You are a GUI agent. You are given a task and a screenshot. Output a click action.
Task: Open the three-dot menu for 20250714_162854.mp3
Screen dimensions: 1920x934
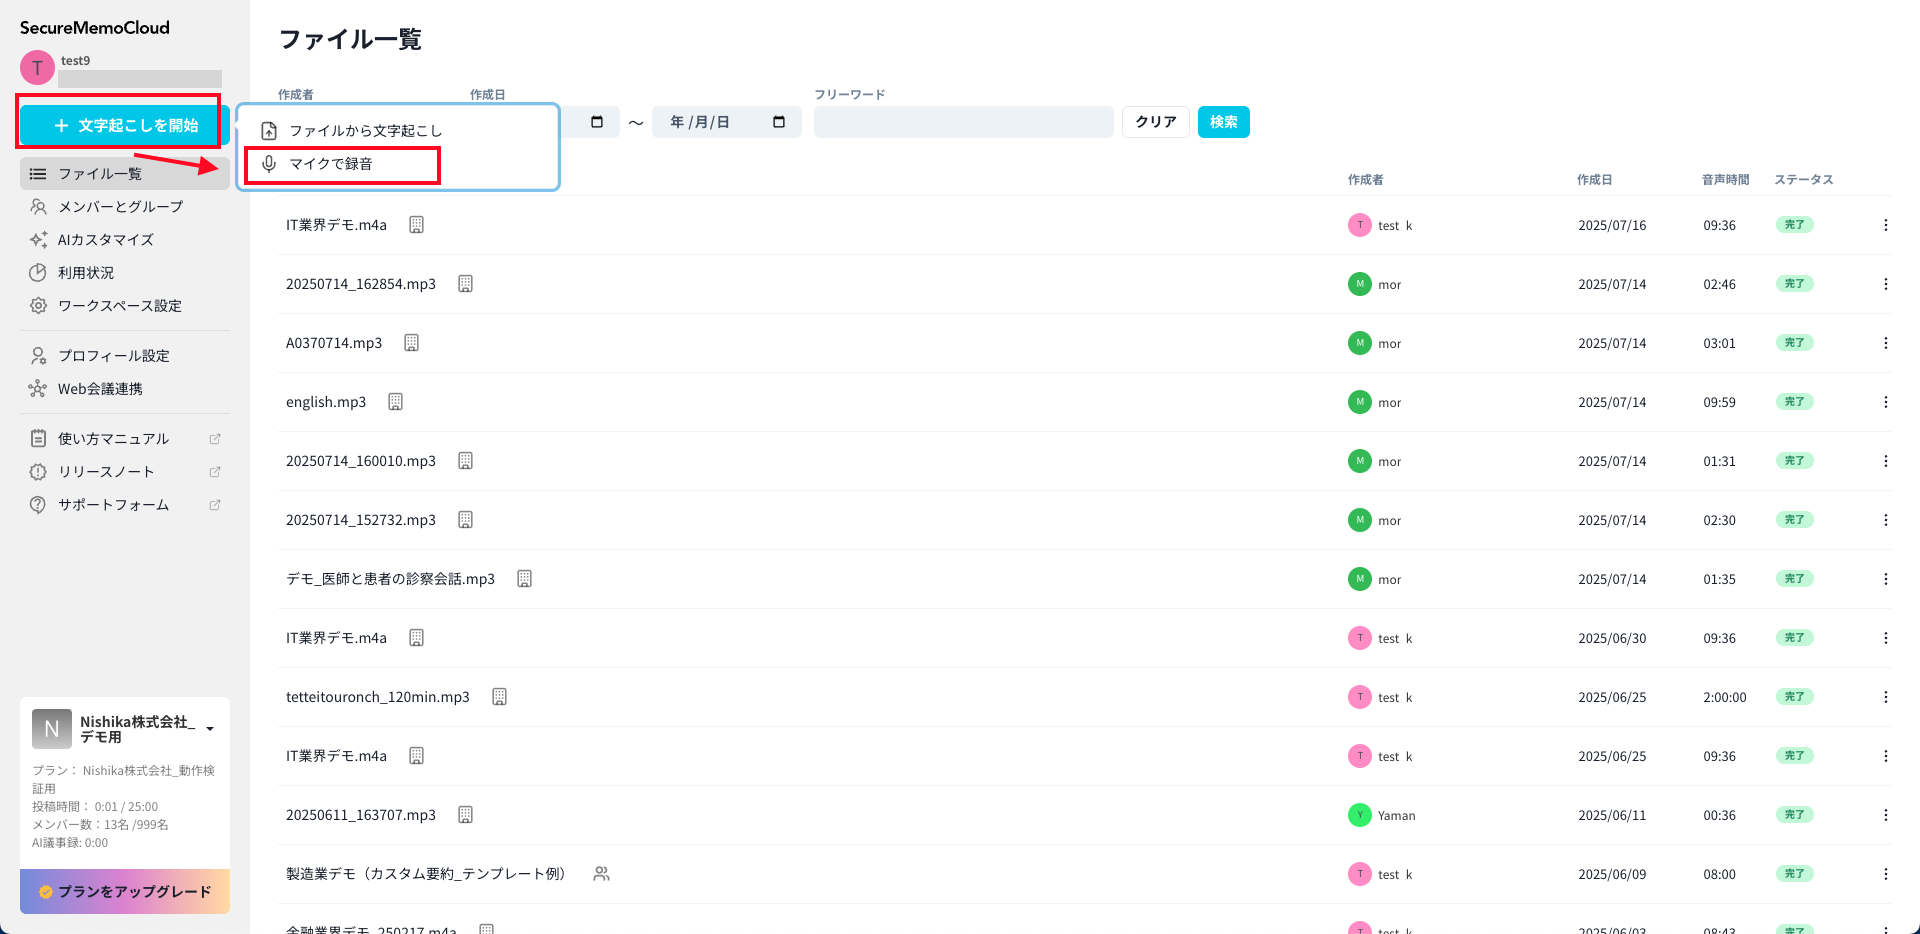coord(1885,284)
